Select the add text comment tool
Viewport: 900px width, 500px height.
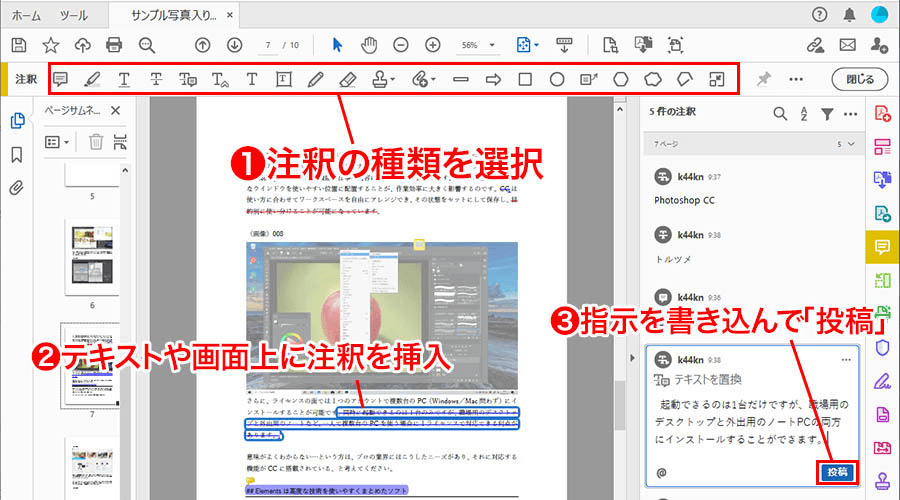click(251, 79)
